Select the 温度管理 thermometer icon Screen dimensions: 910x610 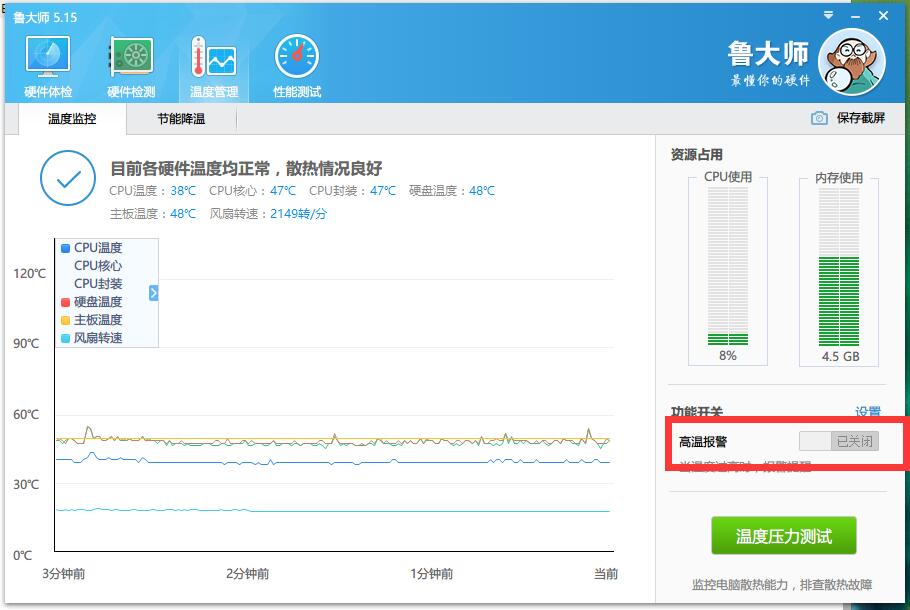[214, 57]
